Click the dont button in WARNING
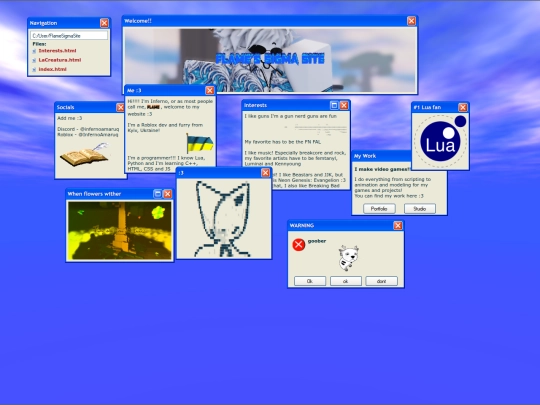Image resolution: width=540 pixels, height=405 pixels. tap(381, 281)
